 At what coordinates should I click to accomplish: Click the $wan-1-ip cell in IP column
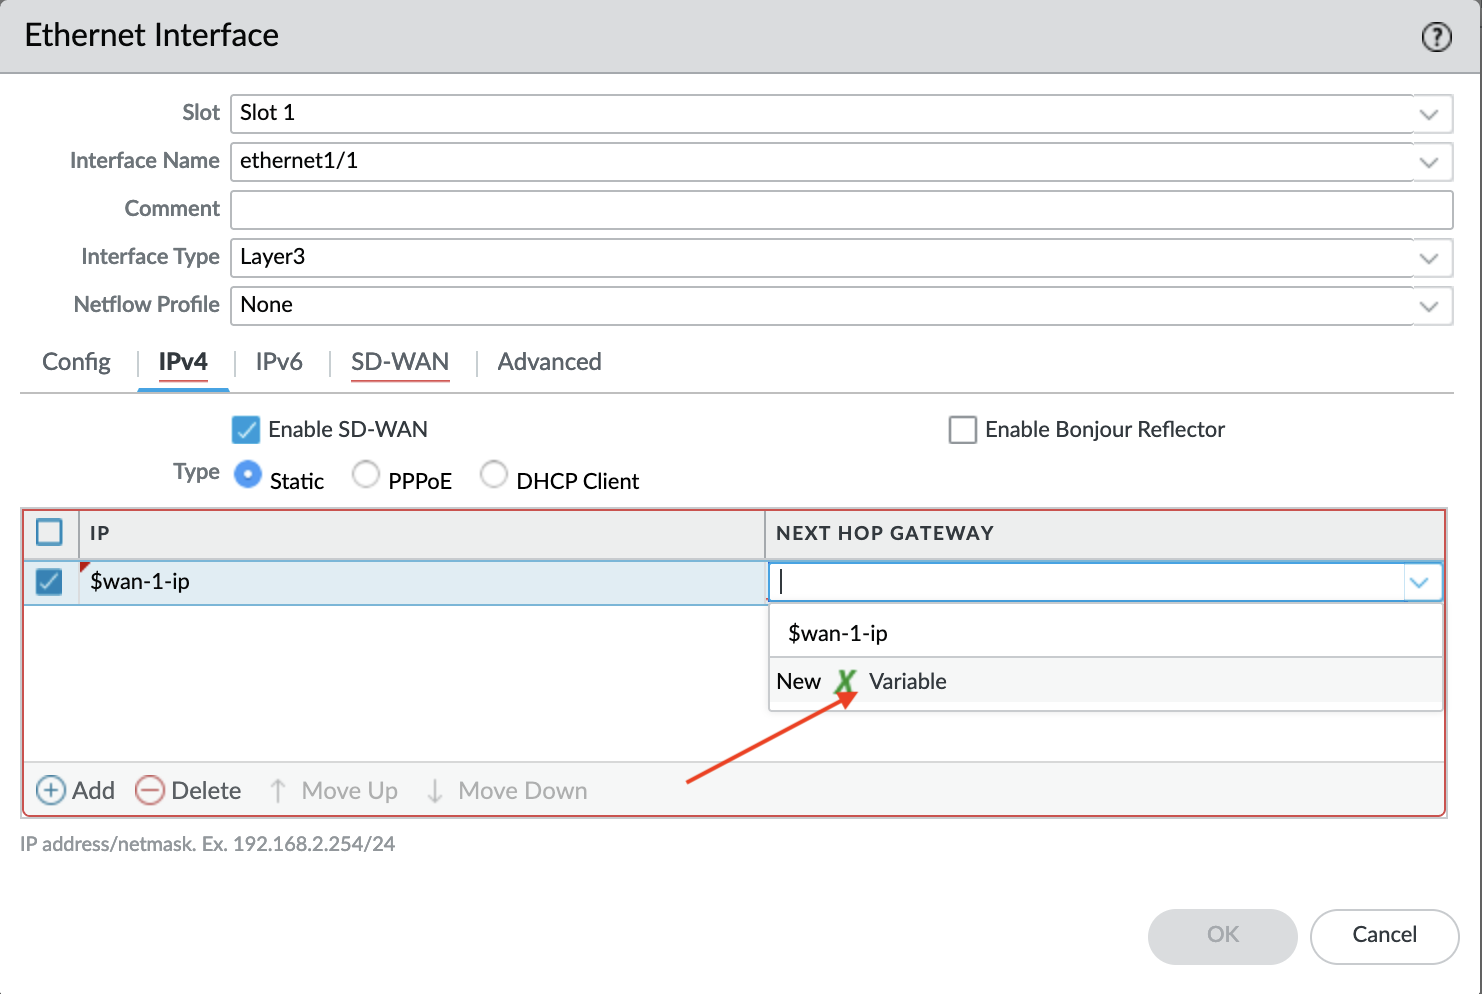(421, 582)
